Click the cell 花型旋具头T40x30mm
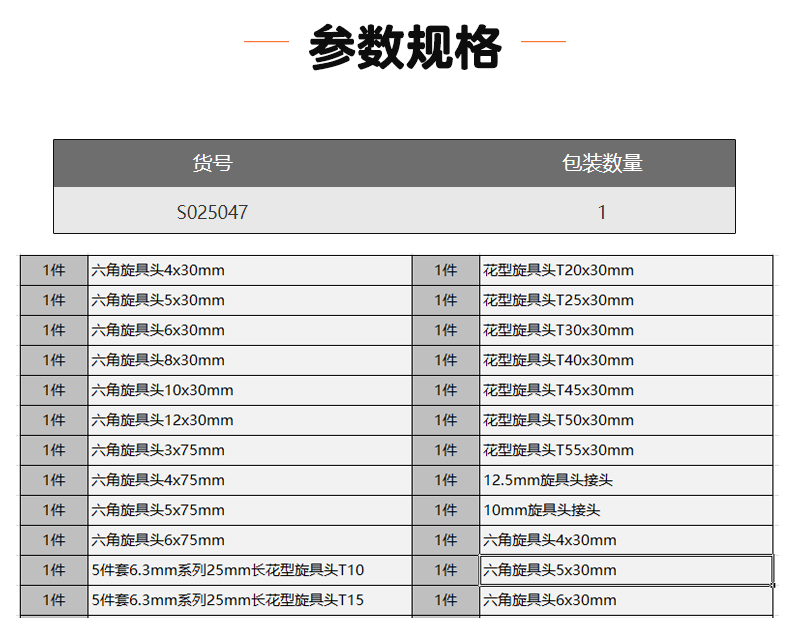This screenshot has height=618, width=790. tap(626, 361)
